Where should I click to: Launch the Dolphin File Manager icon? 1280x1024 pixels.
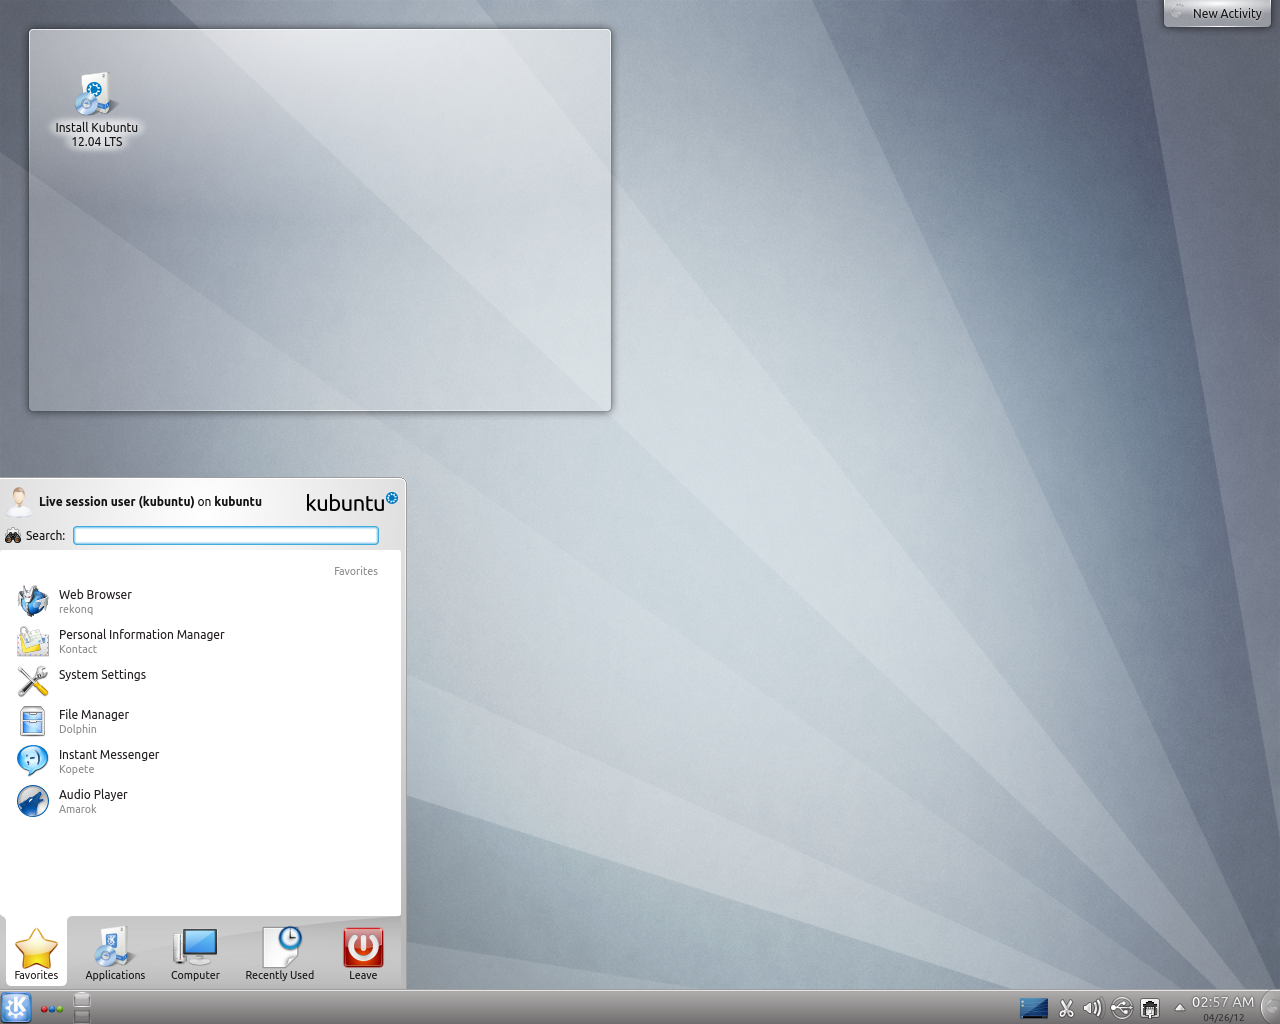point(33,721)
